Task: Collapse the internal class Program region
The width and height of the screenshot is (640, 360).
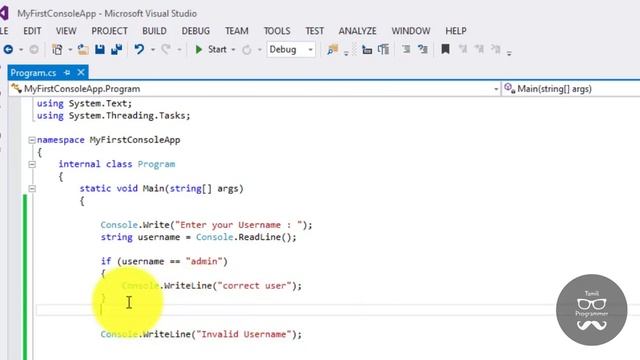Action: [x=32, y=164]
